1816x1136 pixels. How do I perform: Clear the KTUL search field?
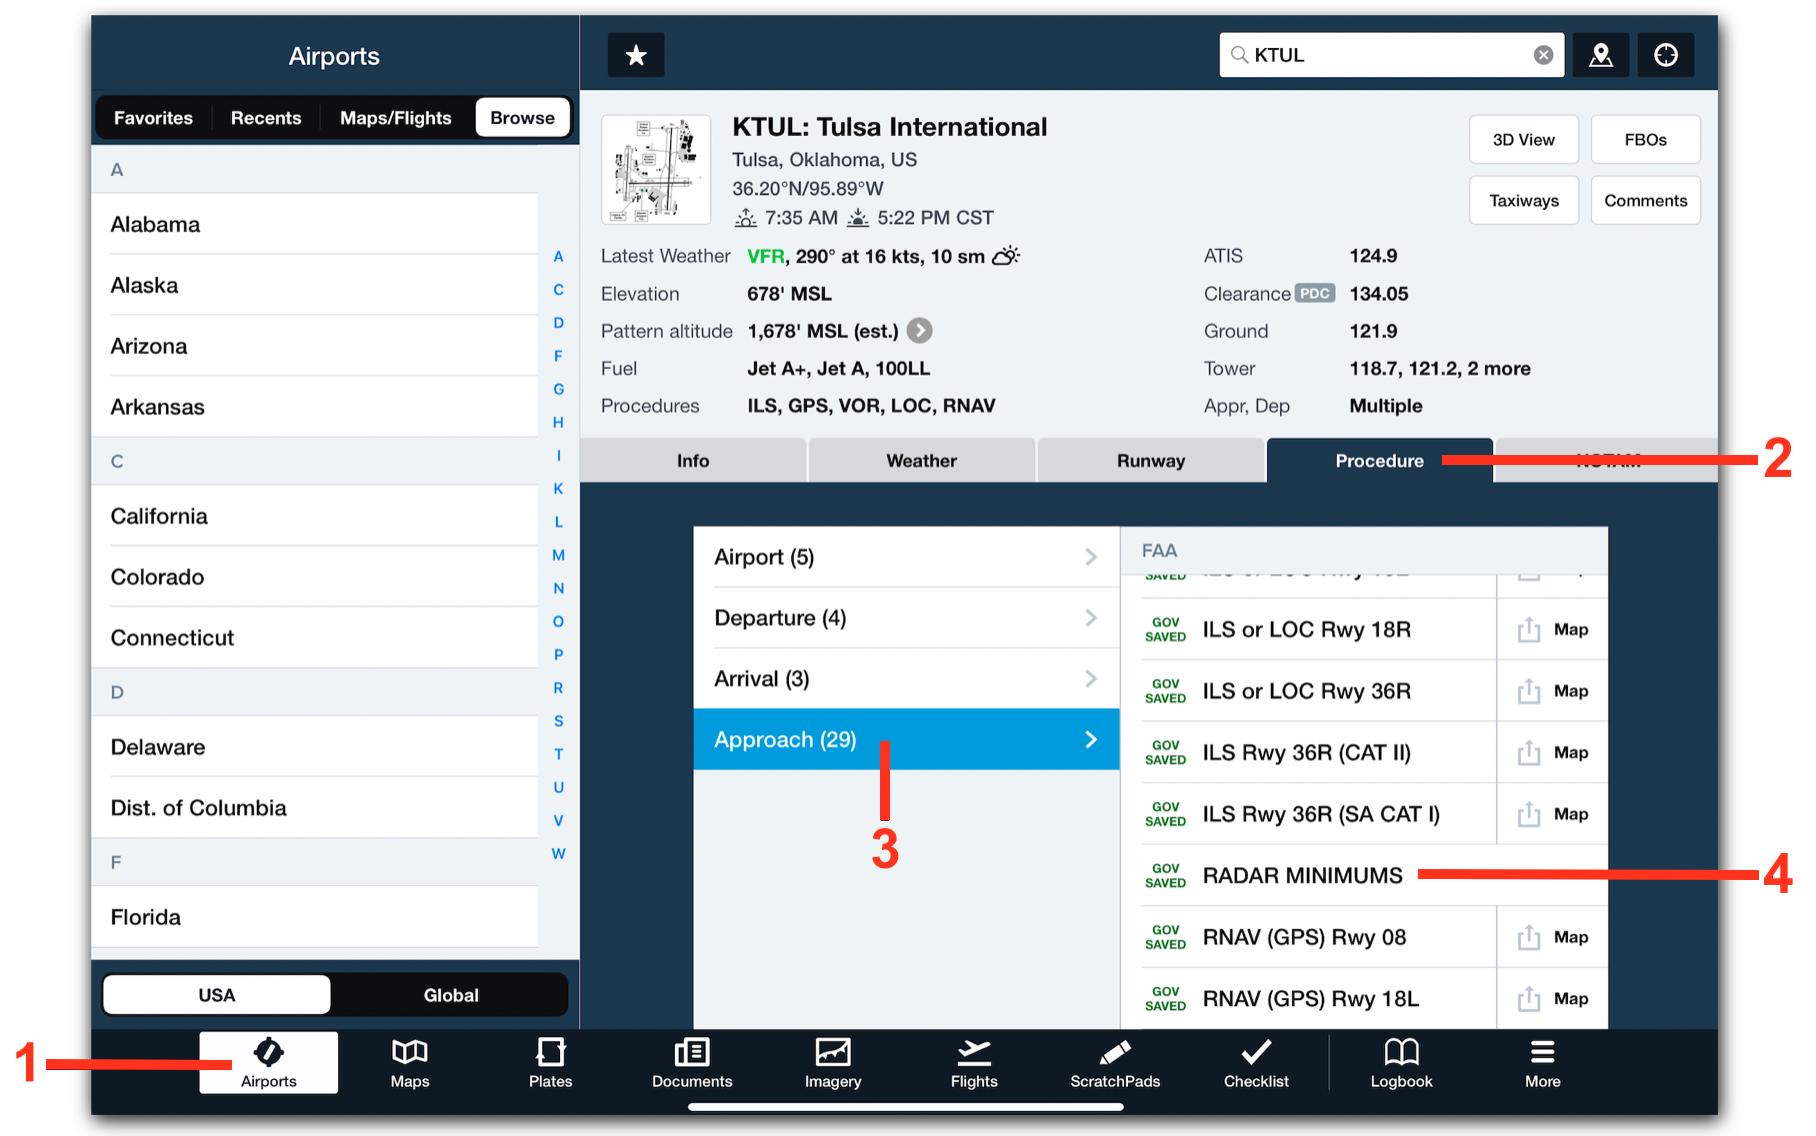click(x=1543, y=55)
